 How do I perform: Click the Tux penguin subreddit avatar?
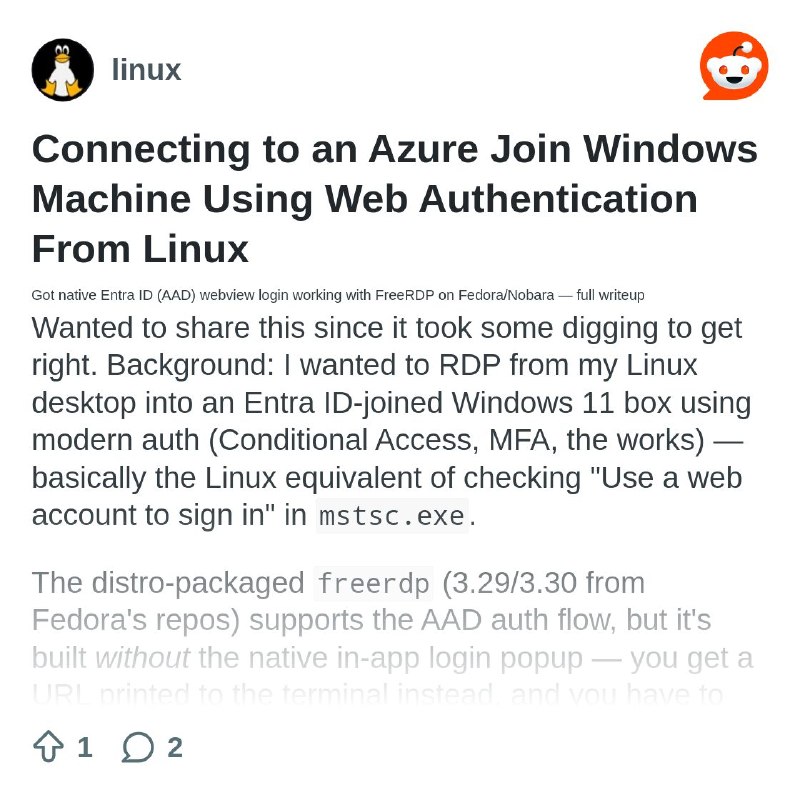[x=63, y=70]
